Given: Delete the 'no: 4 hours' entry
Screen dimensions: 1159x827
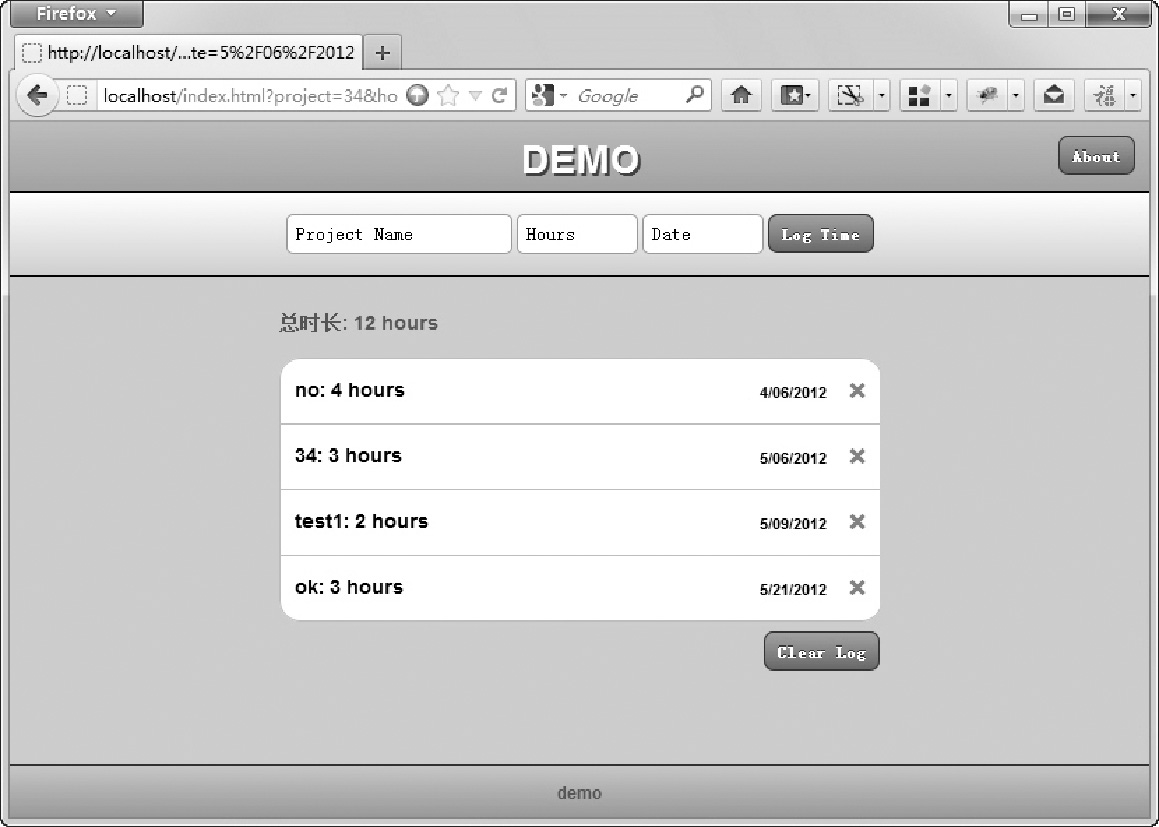Looking at the screenshot, I should [857, 390].
